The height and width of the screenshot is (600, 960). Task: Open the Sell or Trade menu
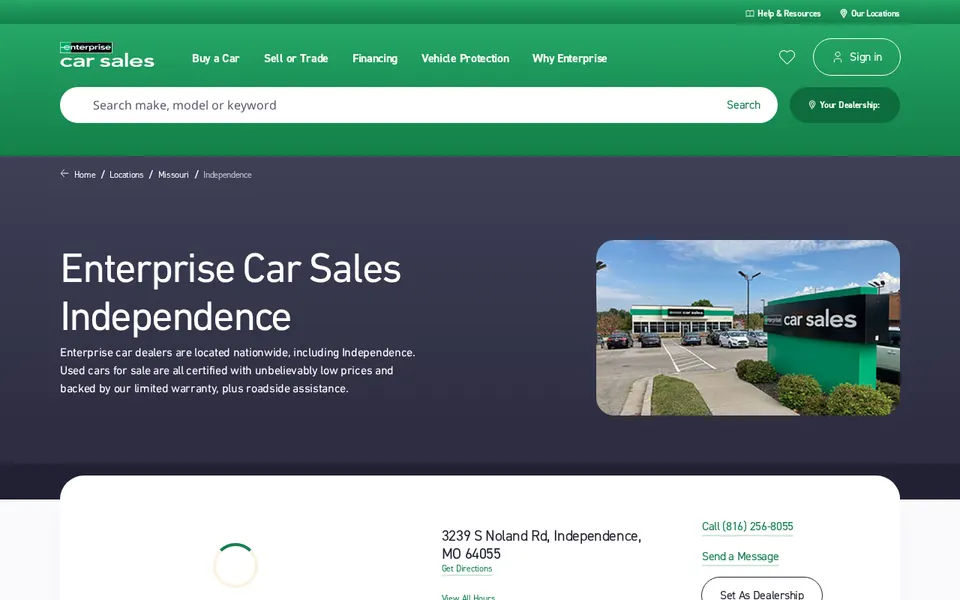pyautogui.click(x=296, y=58)
